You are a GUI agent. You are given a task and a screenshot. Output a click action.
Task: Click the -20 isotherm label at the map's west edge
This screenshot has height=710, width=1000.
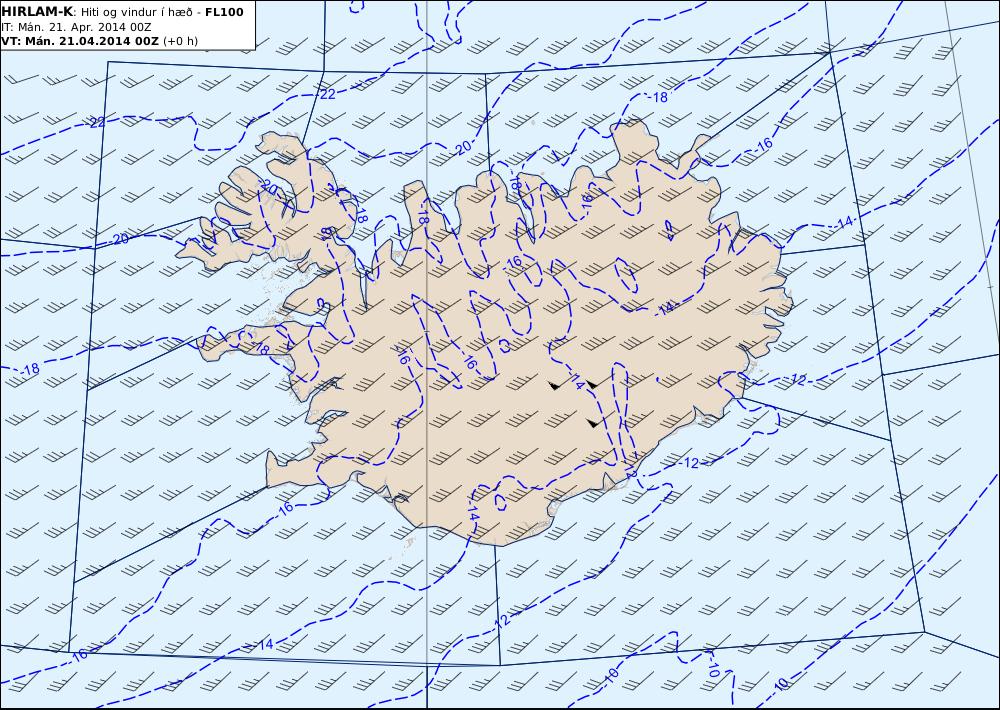tap(119, 239)
